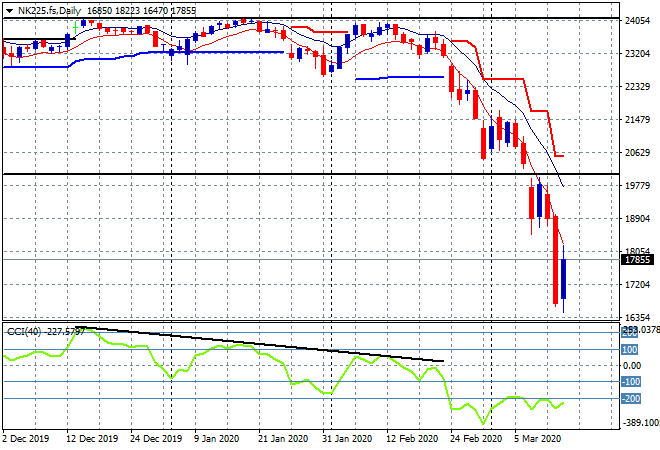Click the 21 Jan 2020 date label
Screen dimensions: 660x450
(284, 439)
